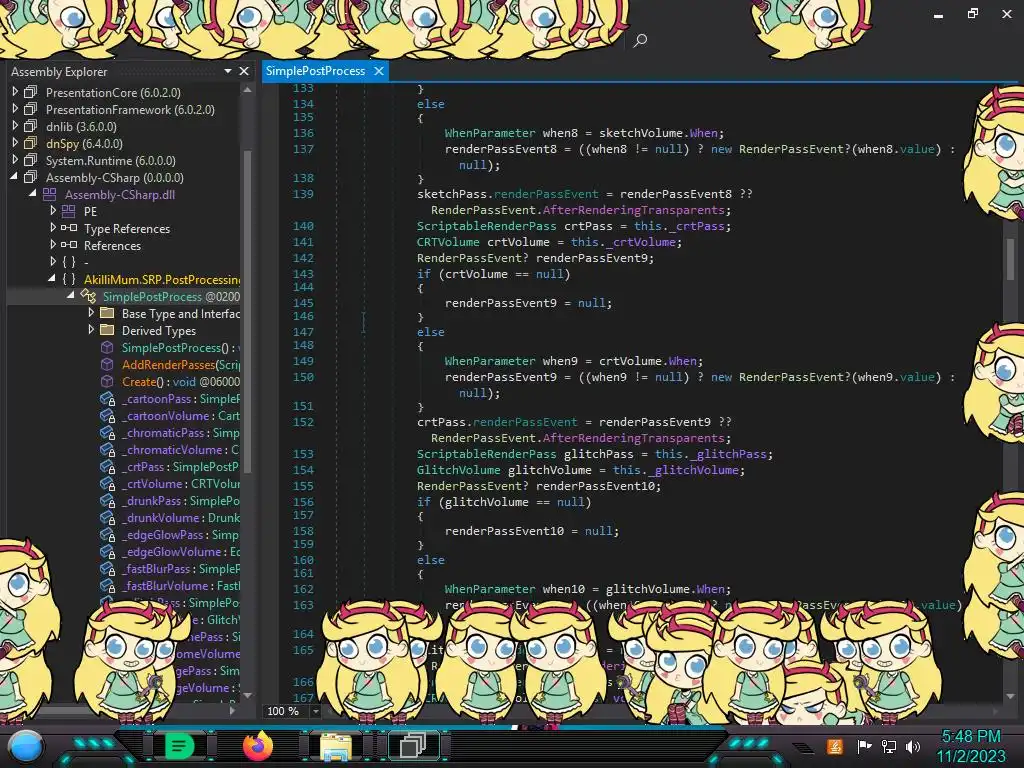
Task: Click the SimplePostProcess() constructor icon
Action: point(107,347)
